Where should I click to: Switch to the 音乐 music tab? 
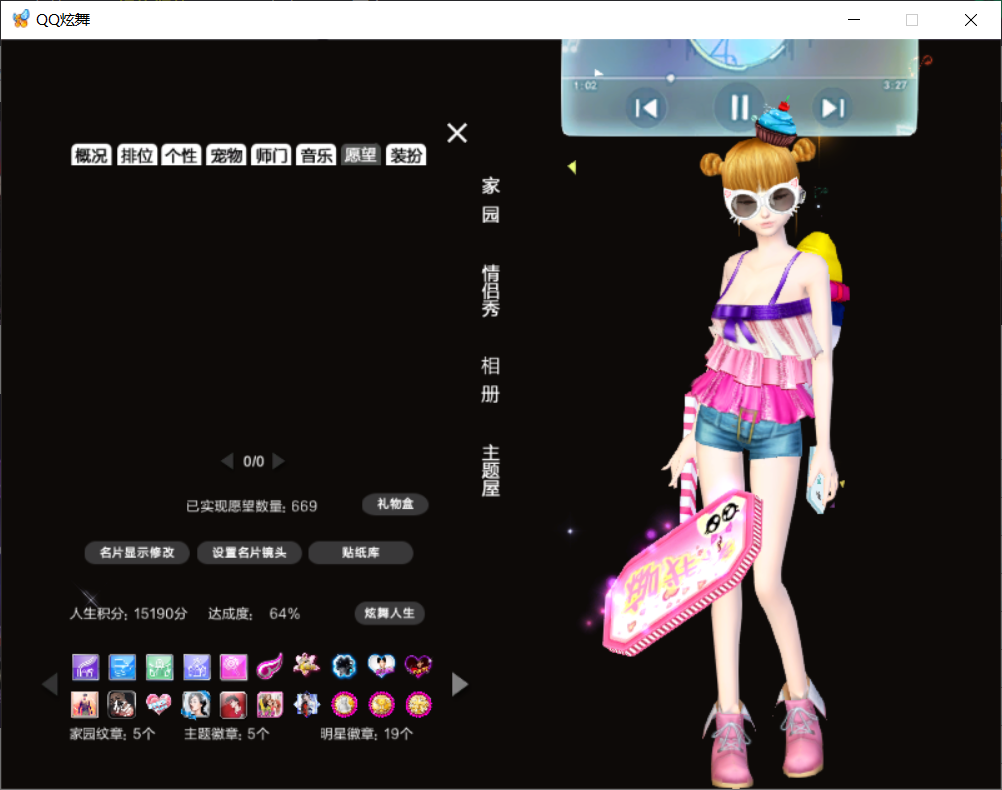[316, 155]
